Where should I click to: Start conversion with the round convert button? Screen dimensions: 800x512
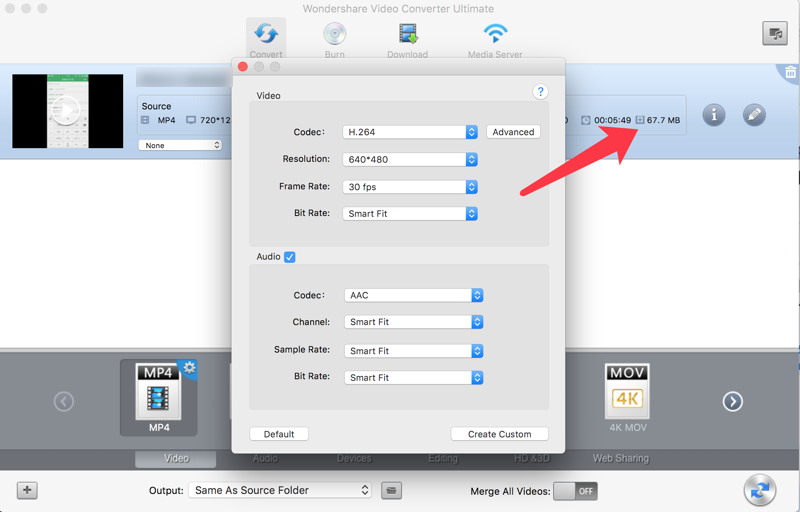[x=760, y=490]
